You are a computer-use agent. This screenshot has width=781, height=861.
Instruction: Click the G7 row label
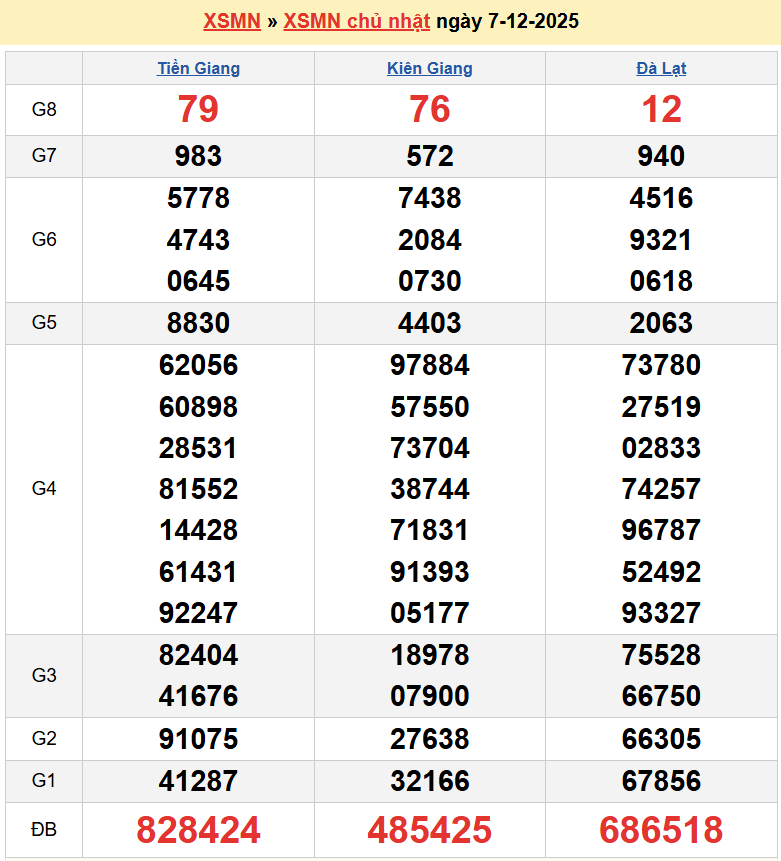pyautogui.click(x=44, y=156)
